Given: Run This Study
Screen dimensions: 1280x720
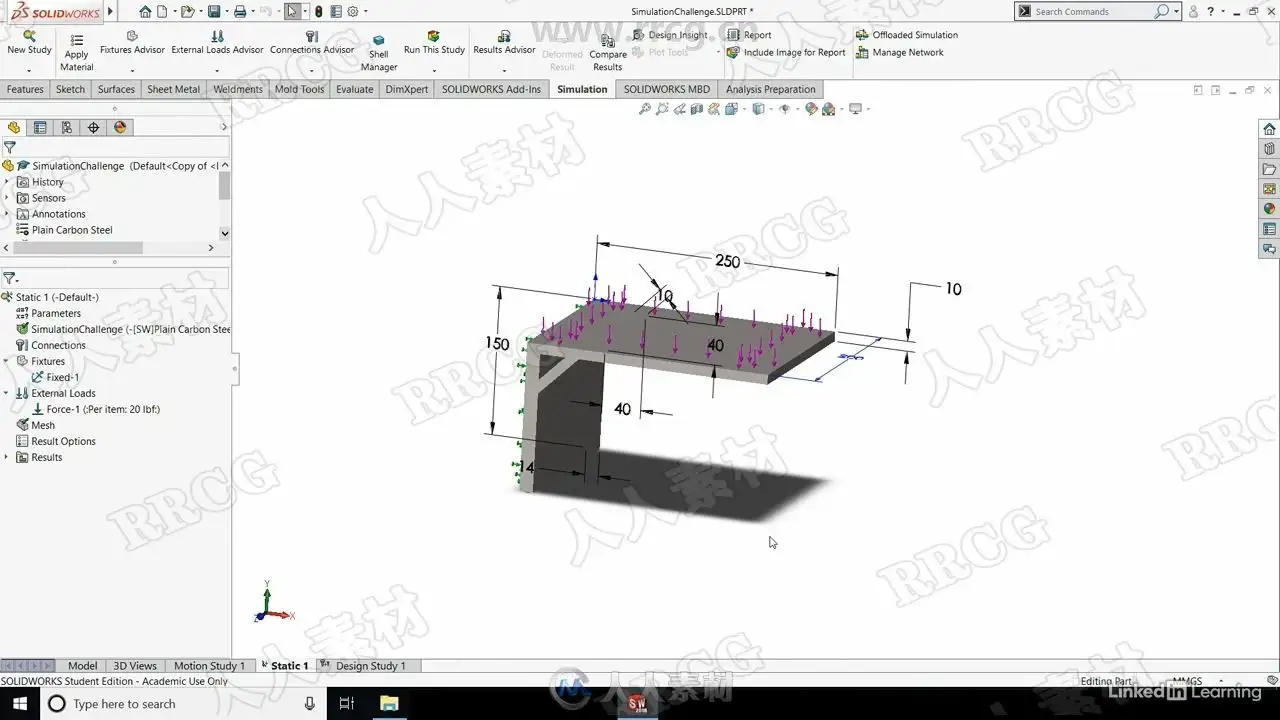Looking at the screenshot, I should pyautogui.click(x=434, y=43).
